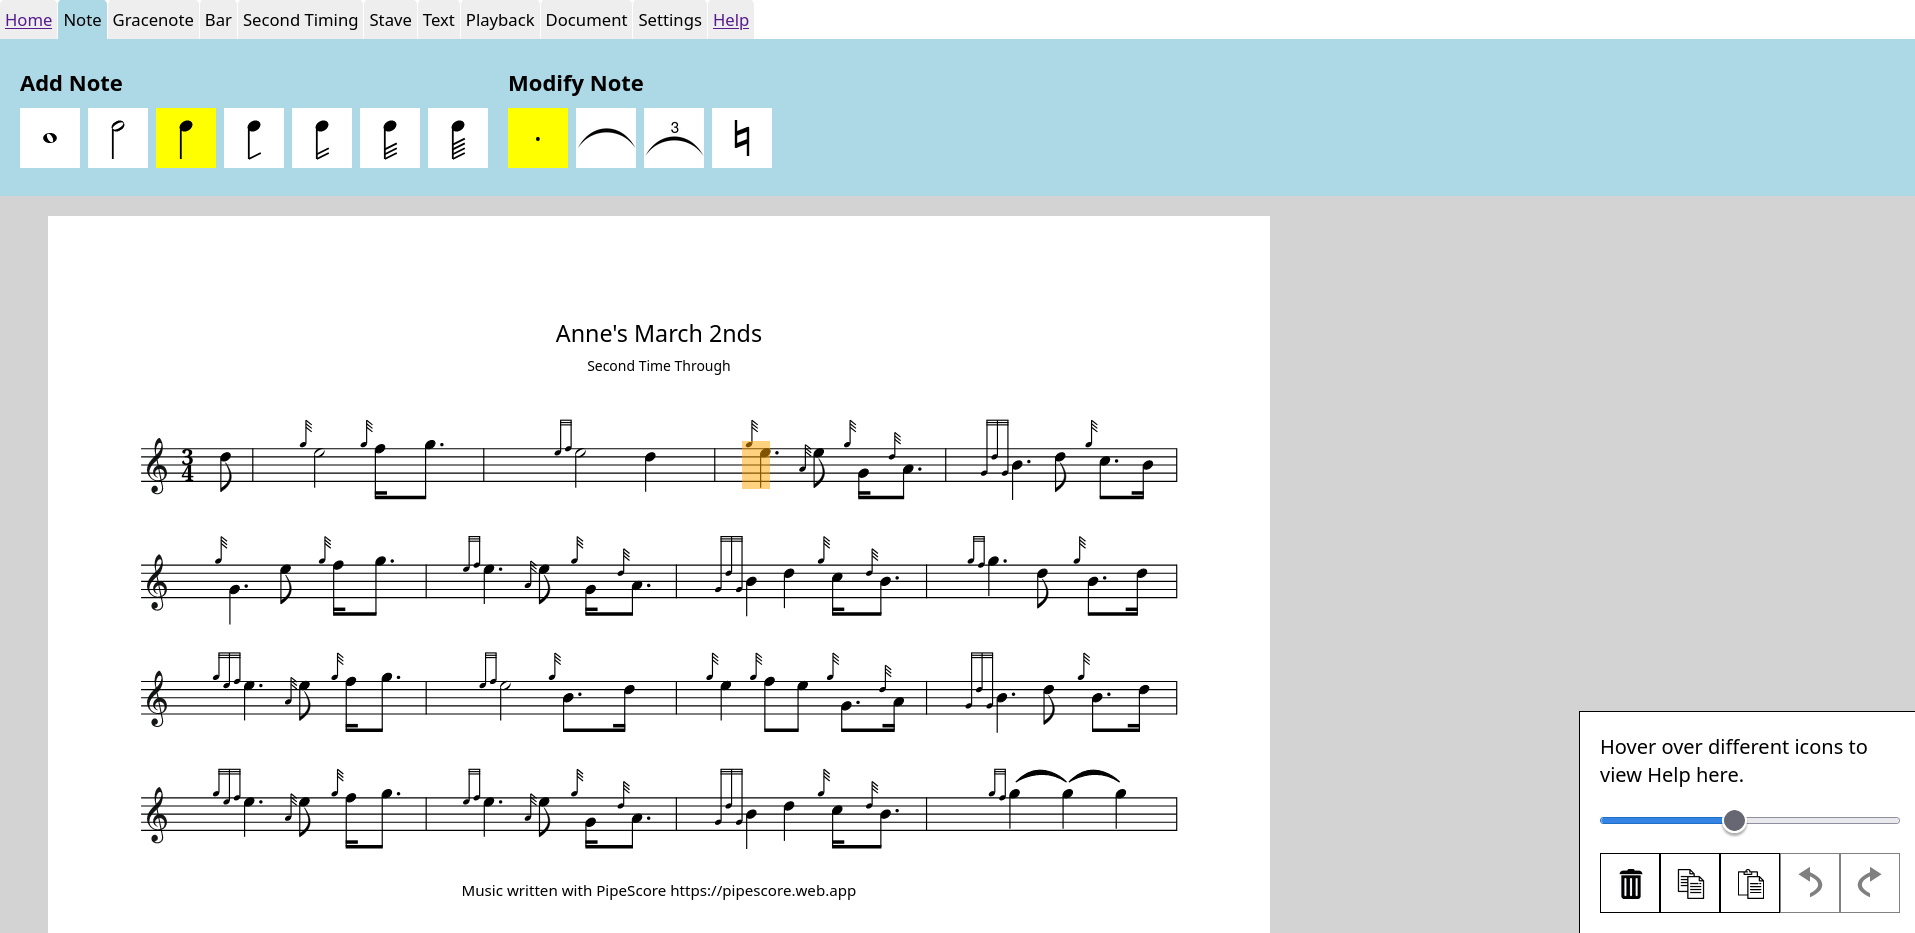Select the highlighted crotchet note button
This screenshot has width=1915, height=933.
click(x=186, y=138)
